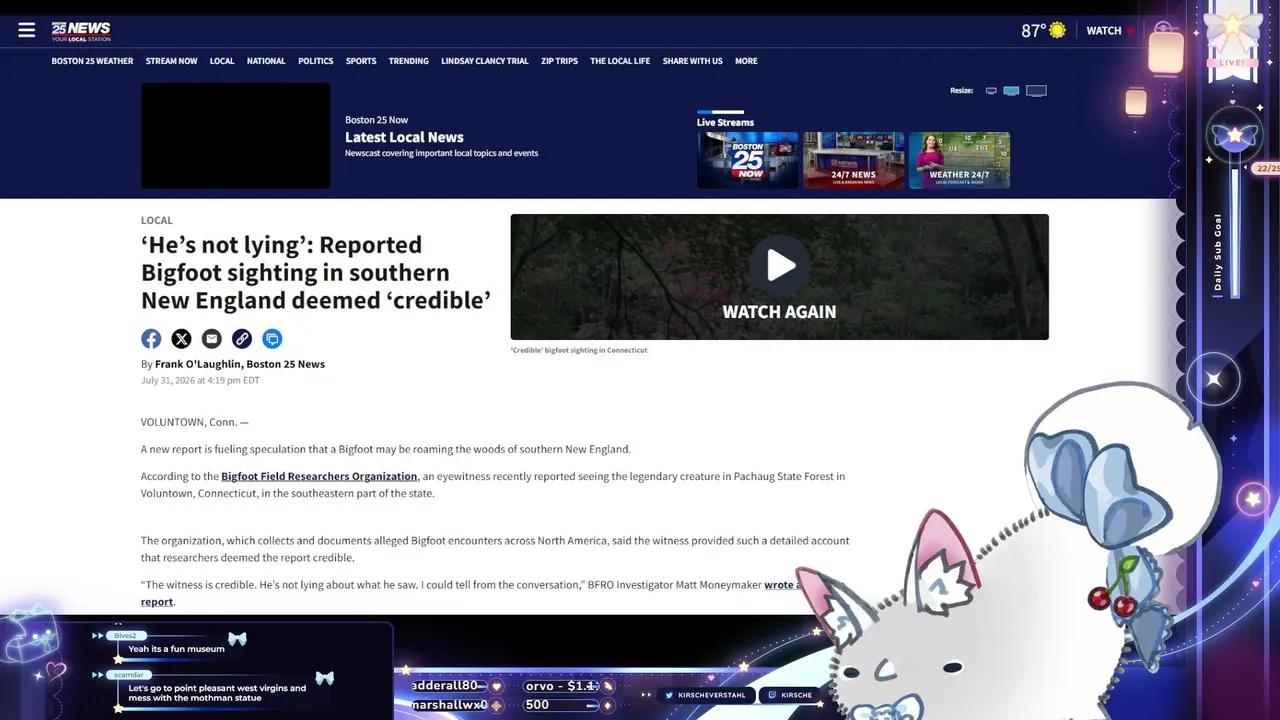Copy the article link icon
Image resolution: width=1280 pixels, height=720 pixels.
tap(242, 339)
